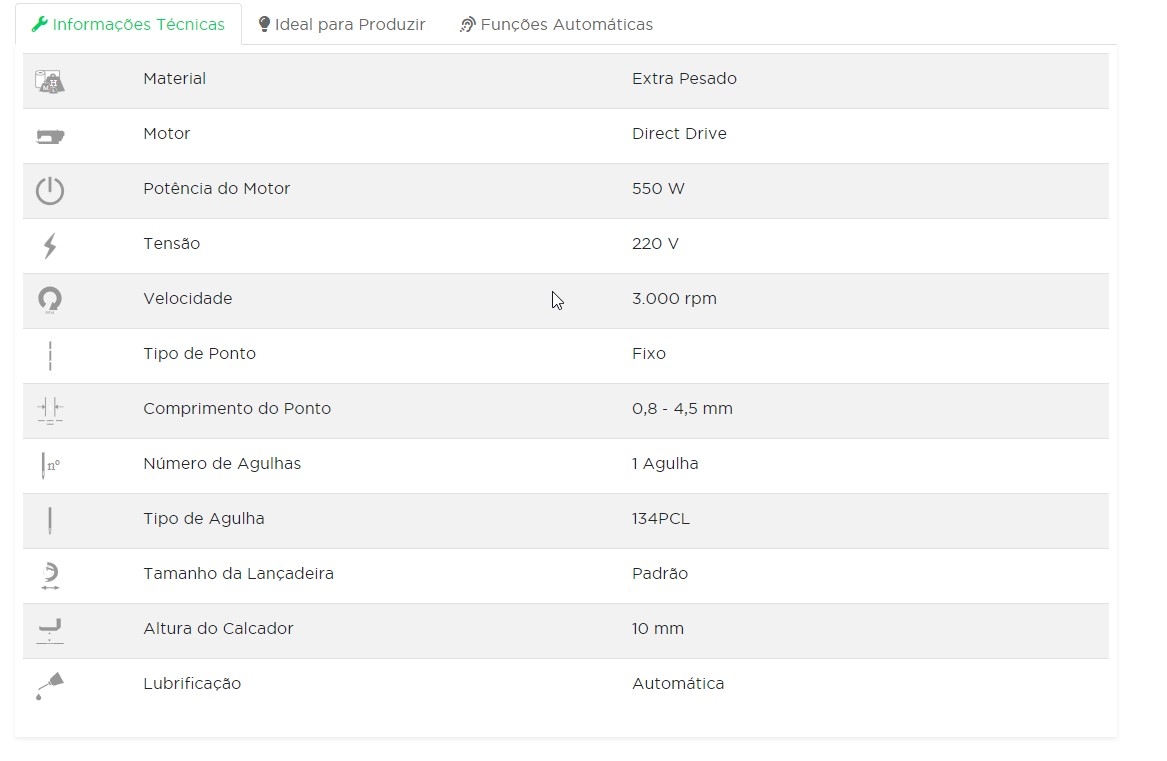Viewport: 1167px width, 761px height.
Task: Click the sewing machine Motor icon
Action: (x=50, y=135)
